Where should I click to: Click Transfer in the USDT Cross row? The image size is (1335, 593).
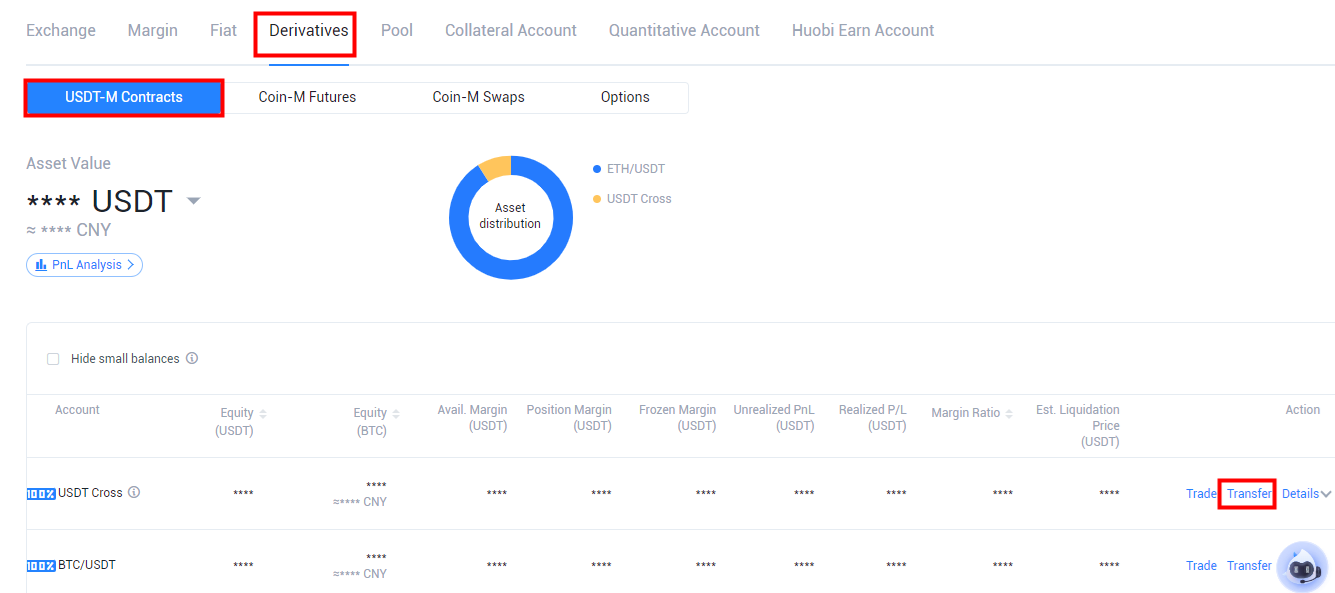(1249, 494)
